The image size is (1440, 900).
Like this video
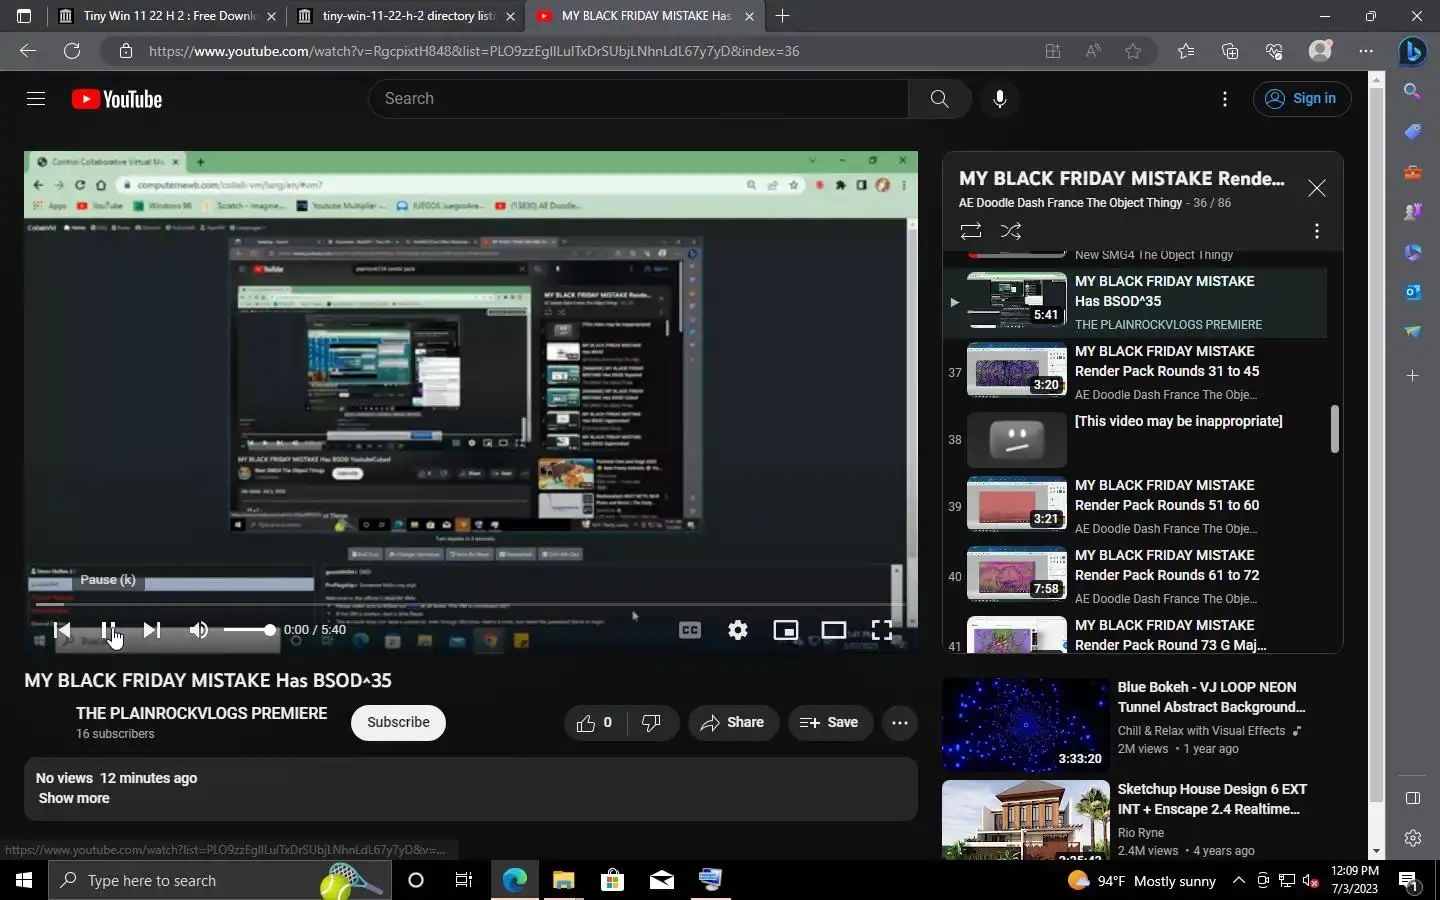594,723
